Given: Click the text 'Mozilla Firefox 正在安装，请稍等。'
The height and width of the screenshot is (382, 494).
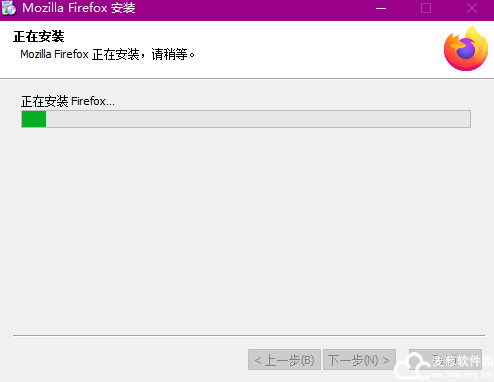Looking at the screenshot, I should pyautogui.click(x=108, y=54).
